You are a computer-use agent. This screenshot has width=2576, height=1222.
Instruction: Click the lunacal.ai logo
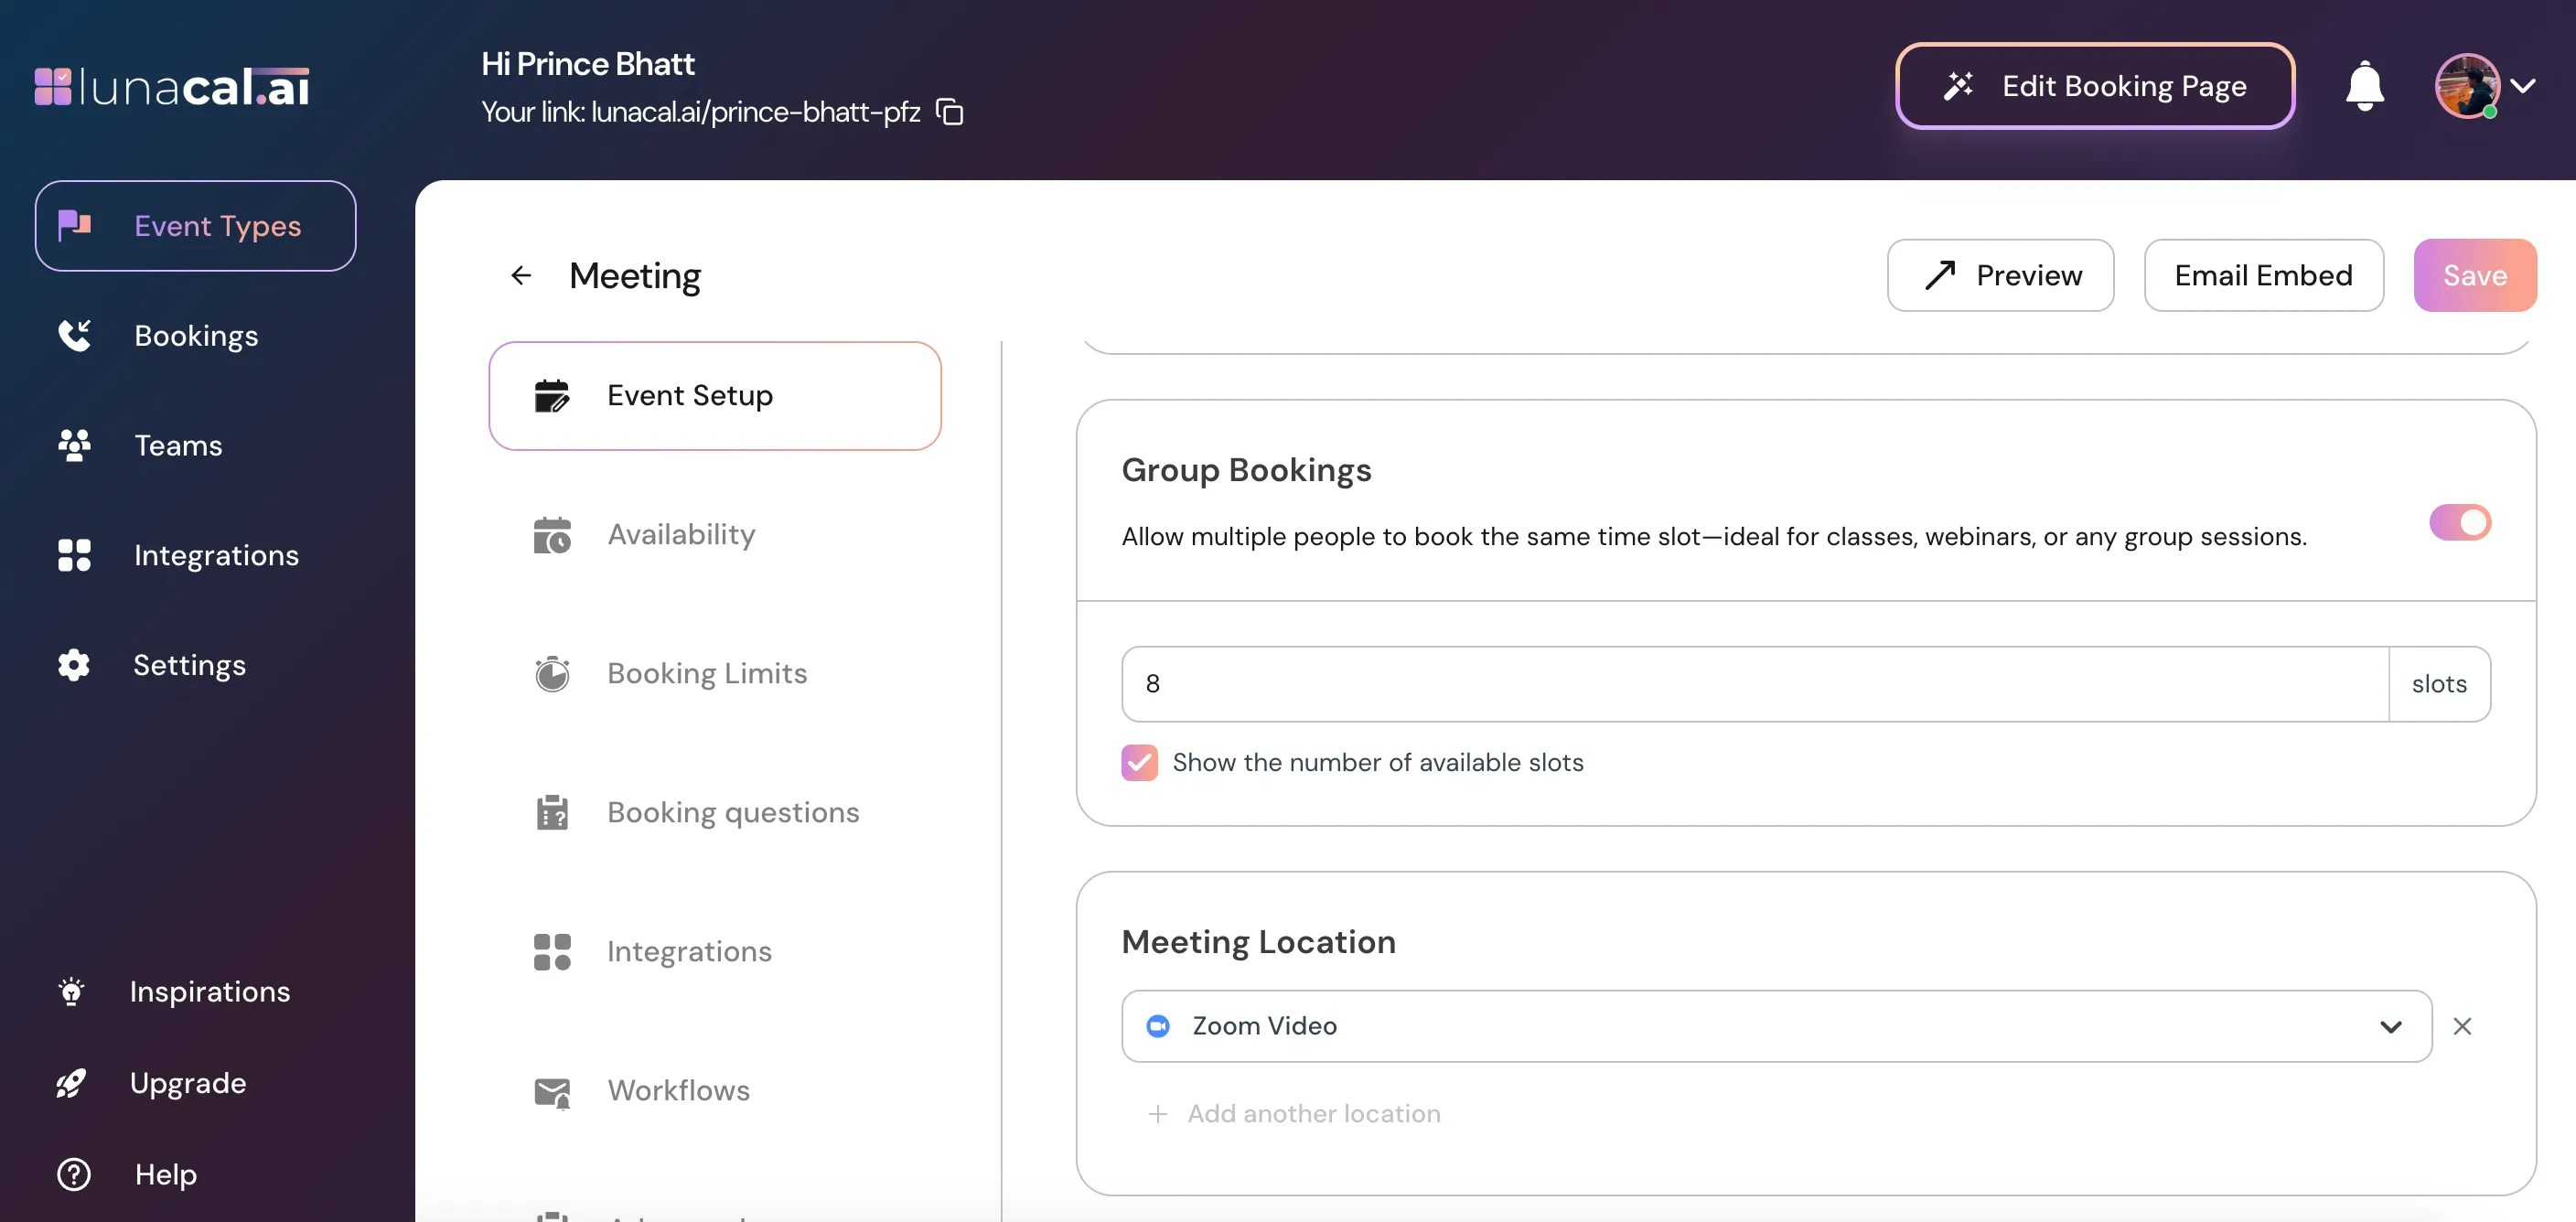point(172,86)
